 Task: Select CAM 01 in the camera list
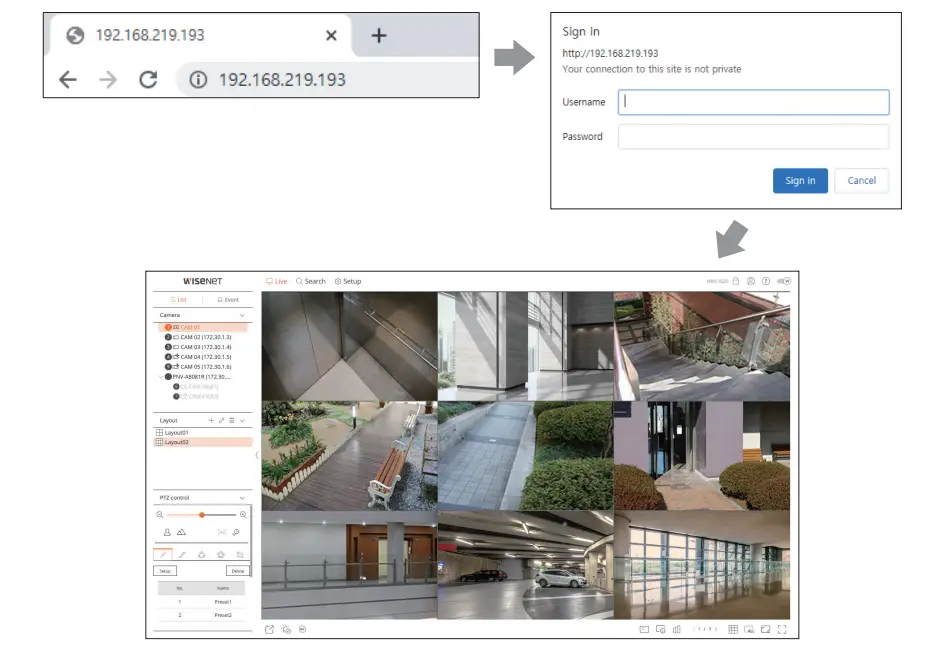202,327
